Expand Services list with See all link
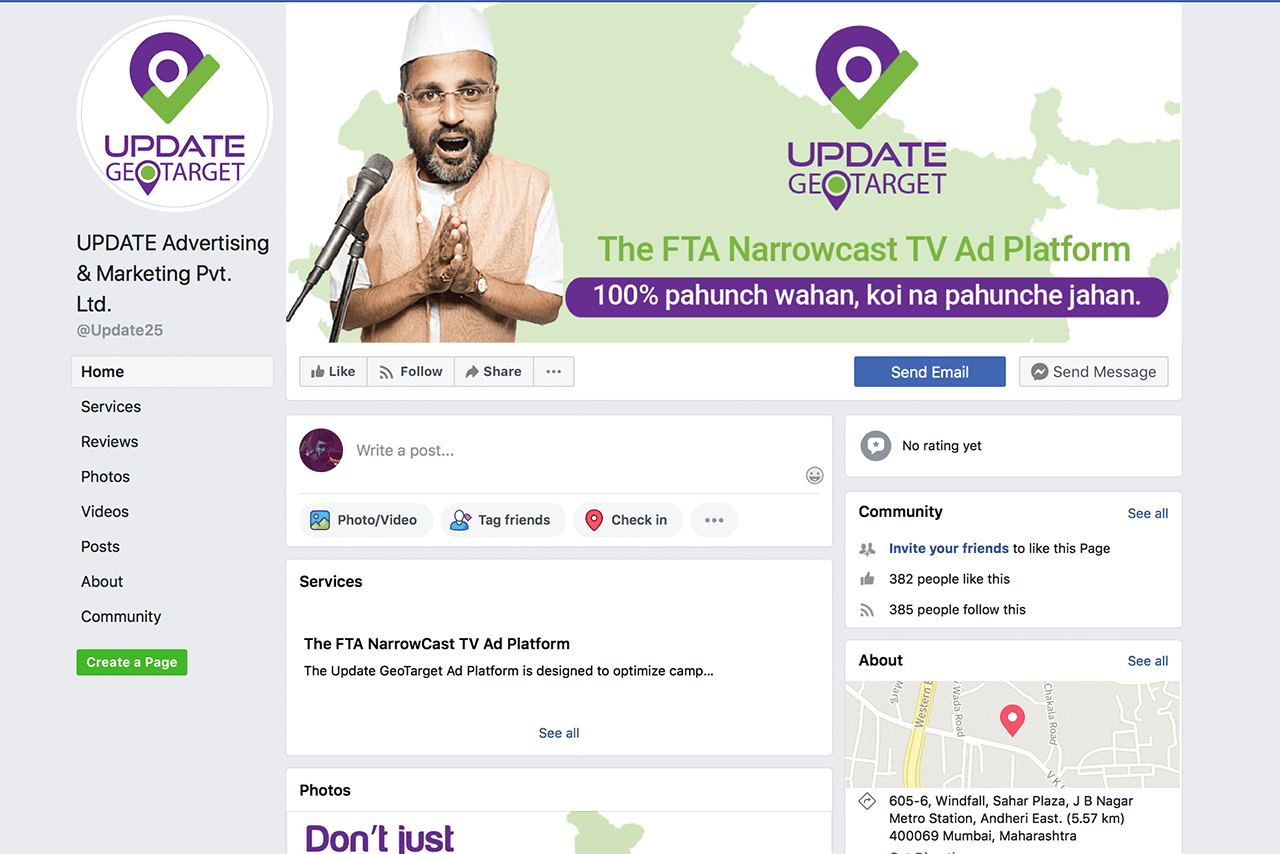The image size is (1280, 854). pos(559,733)
